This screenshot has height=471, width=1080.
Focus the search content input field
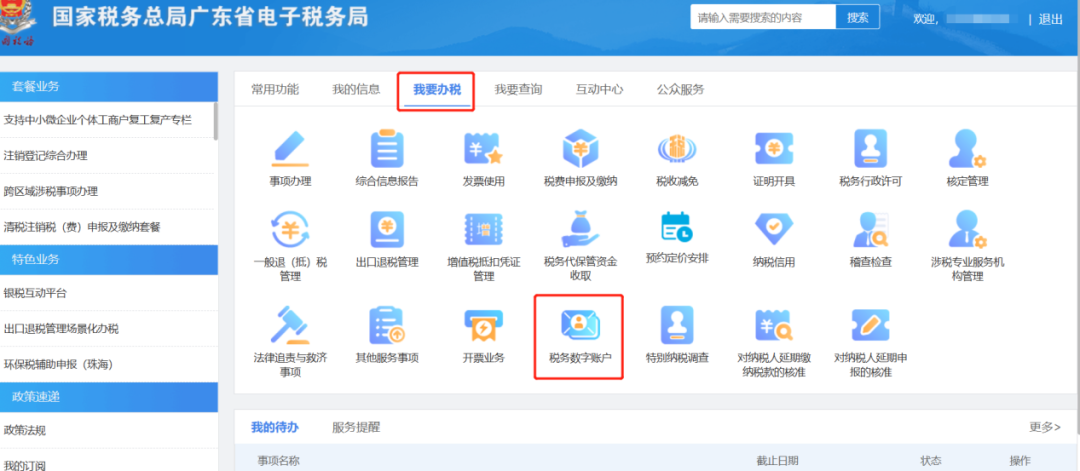point(763,17)
